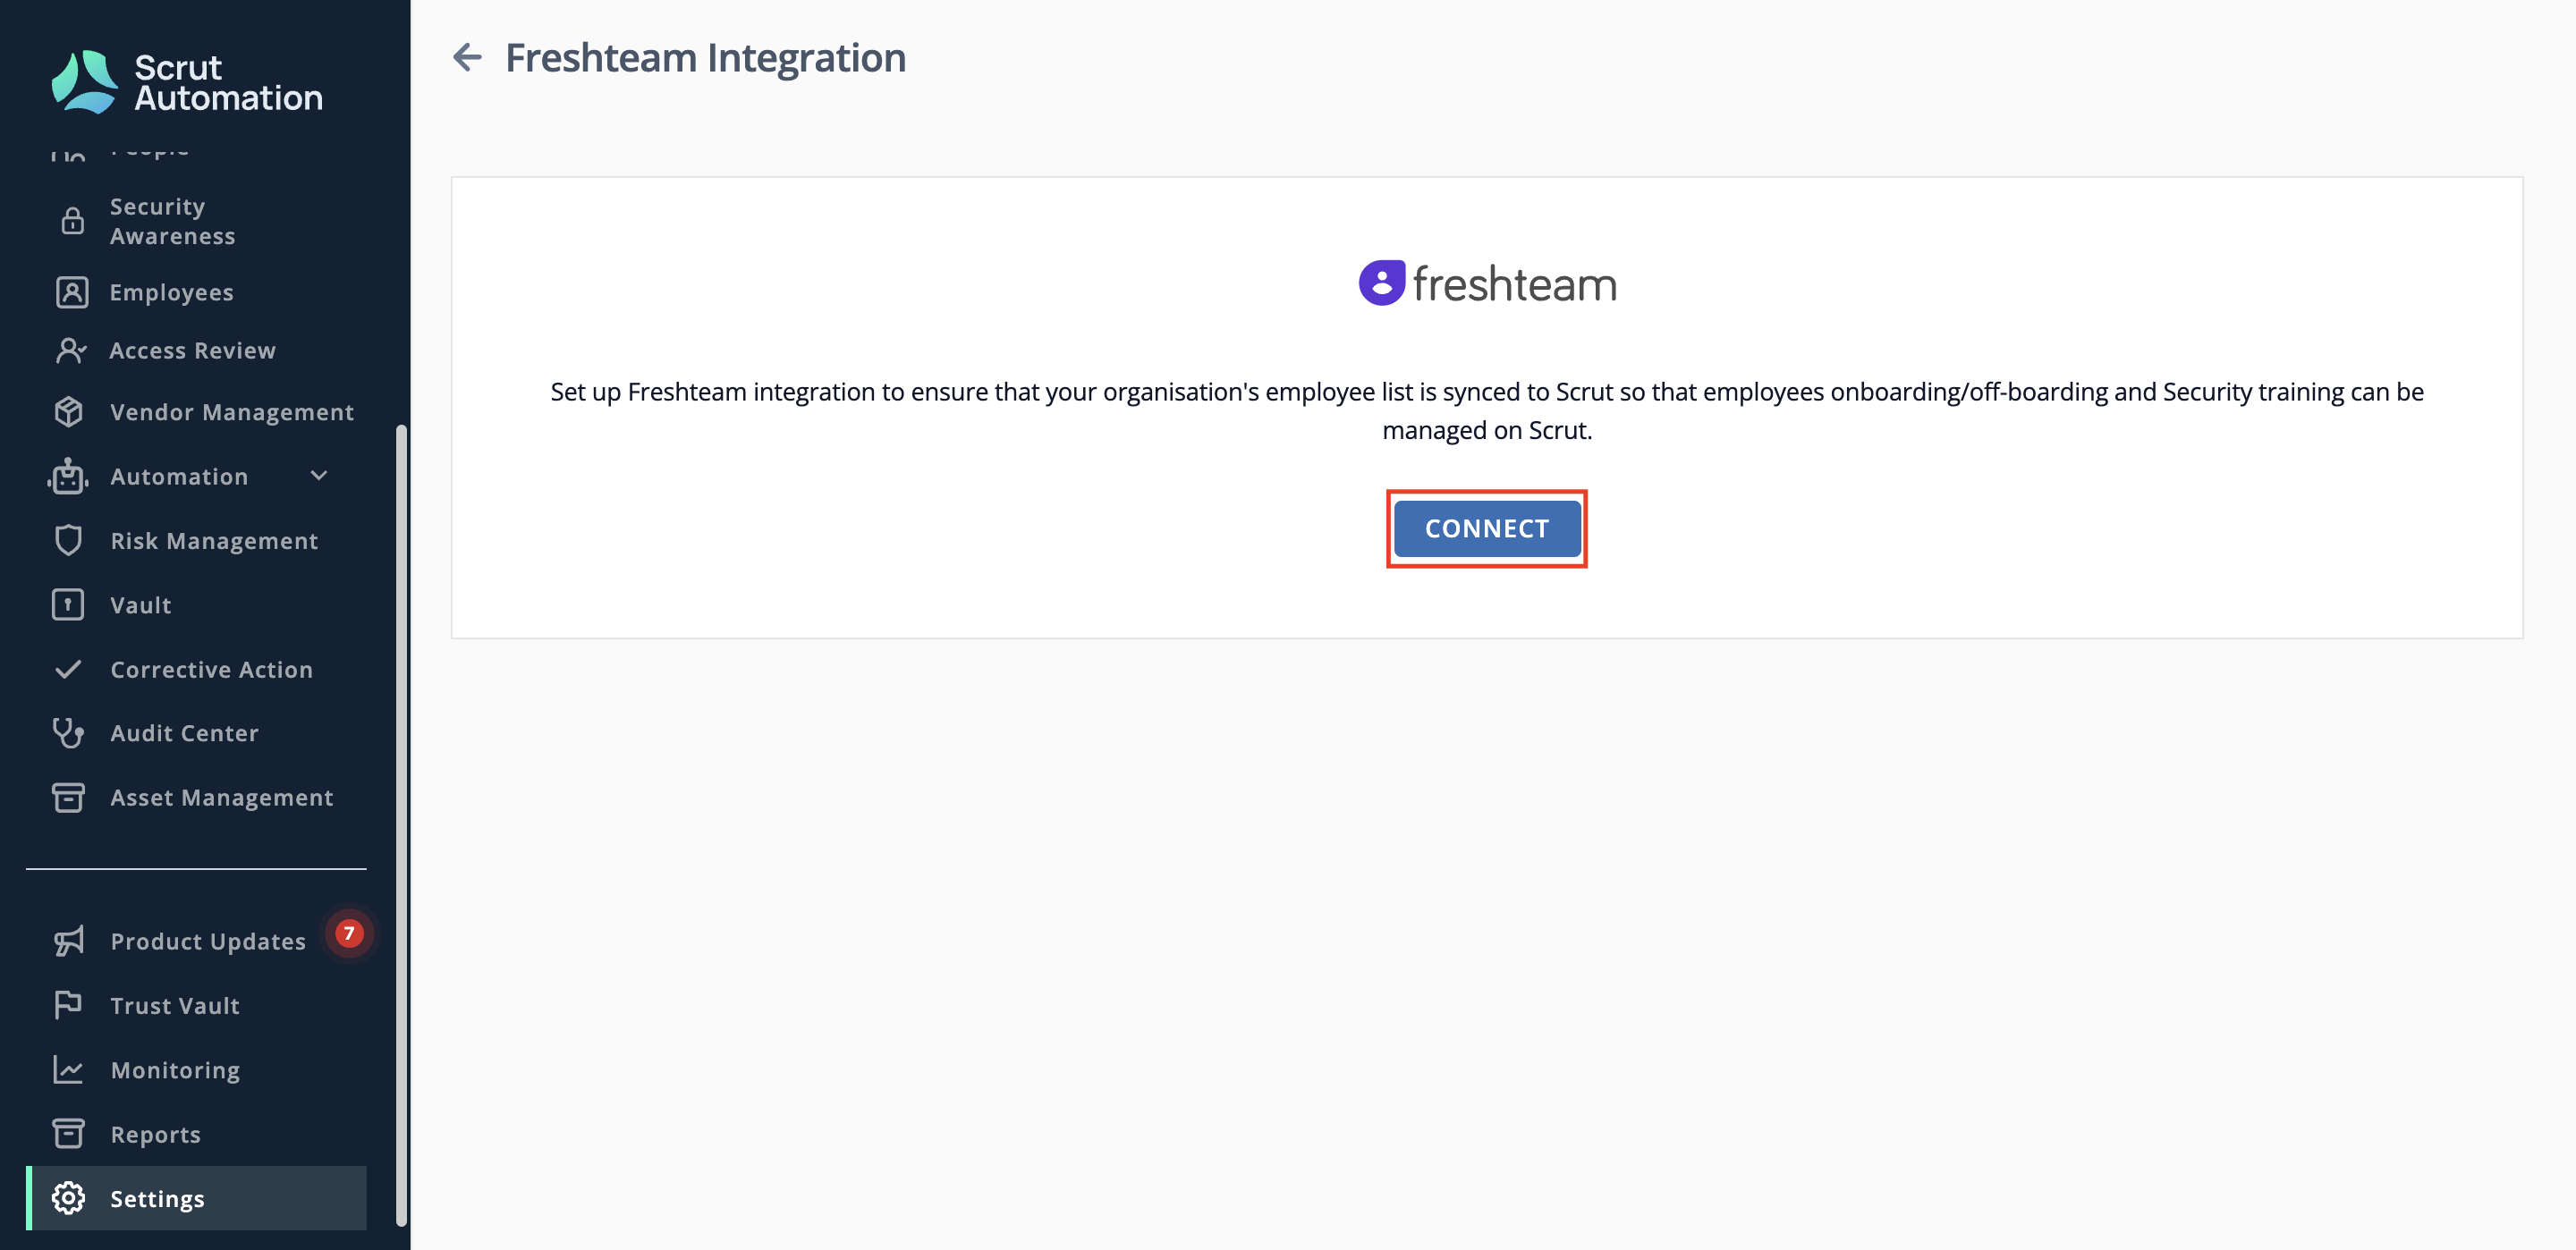Viewport: 2576px width, 1250px height.
Task: Click the back arrow beside Freshteam Integration
Action: coord(467,57)
